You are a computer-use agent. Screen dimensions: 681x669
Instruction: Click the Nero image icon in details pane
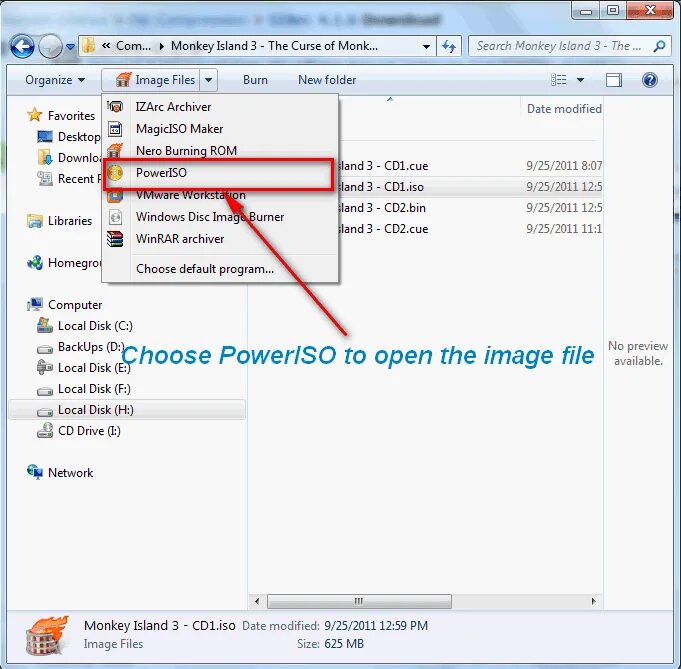pos(47,636)
